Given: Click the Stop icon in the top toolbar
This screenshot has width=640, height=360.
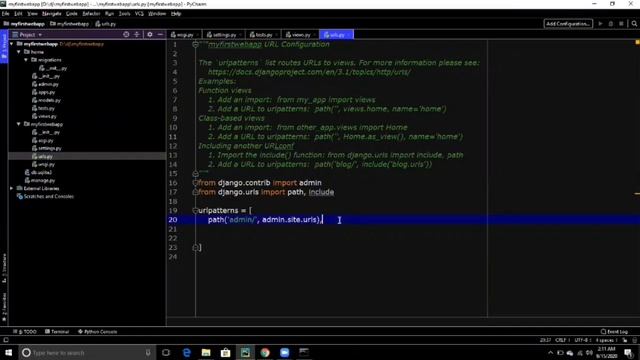Looking at the screenshot, I should (x=621, y=24).
